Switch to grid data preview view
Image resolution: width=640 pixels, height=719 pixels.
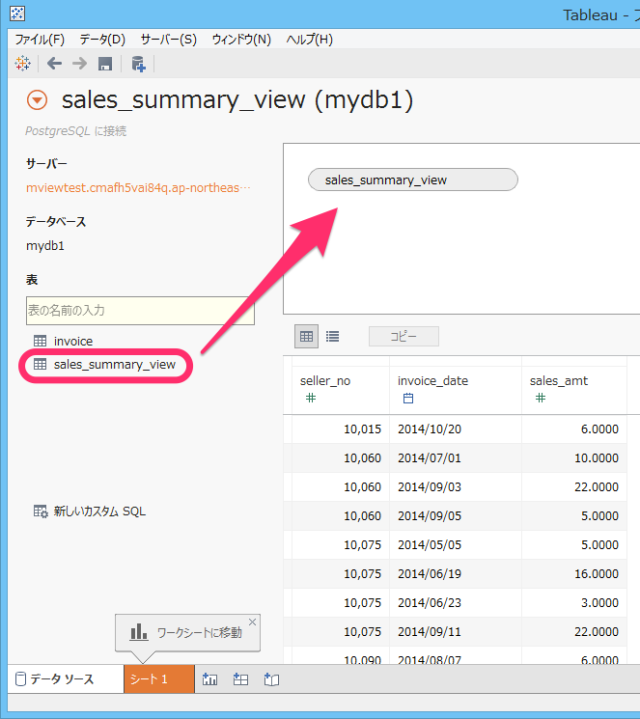point(306,337)
